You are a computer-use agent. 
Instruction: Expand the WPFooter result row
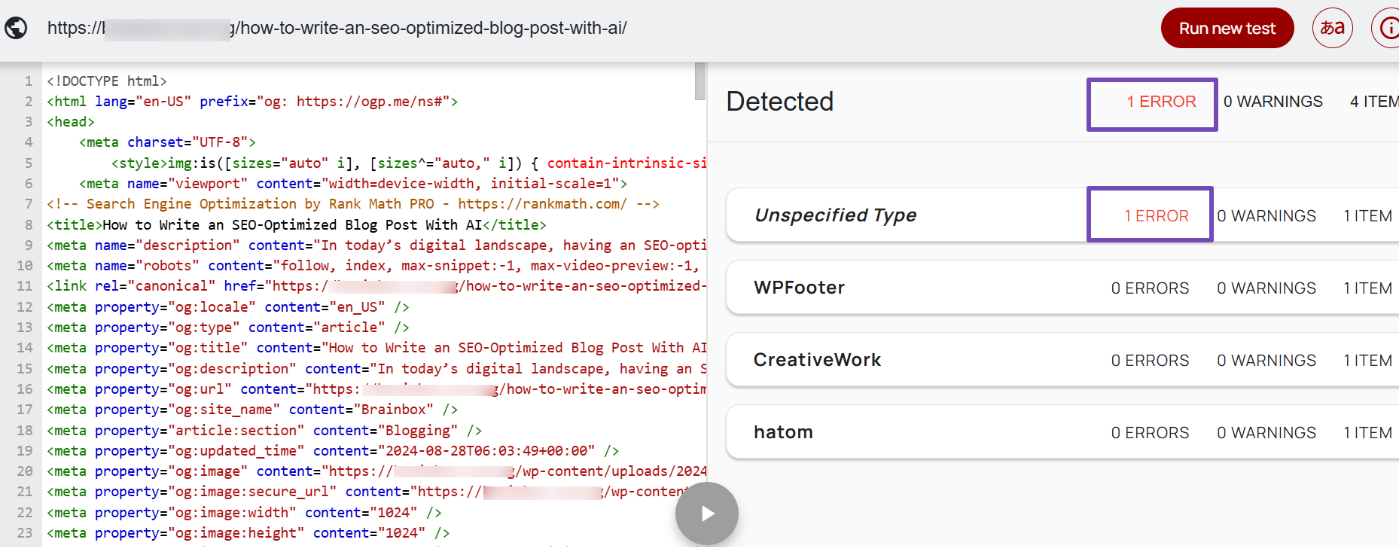click(799, 288)
